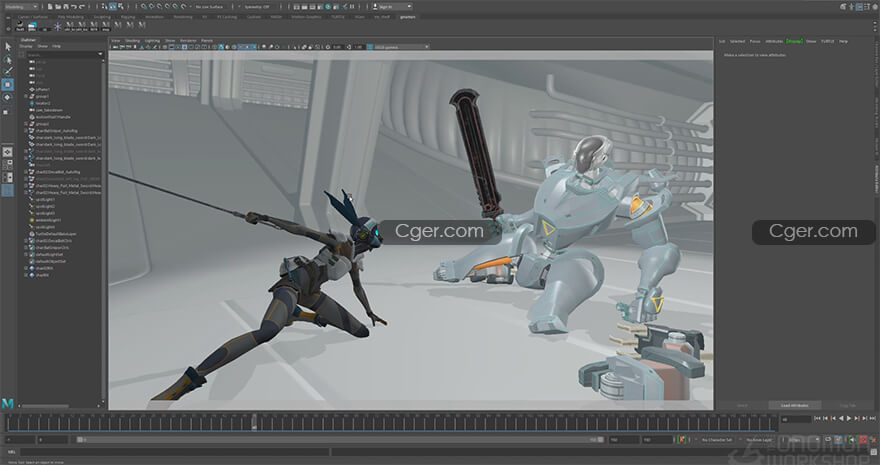The image size is (880, 465).
Task: Choose the Rotate tool in the toolbox
Action: click(8, 97)
